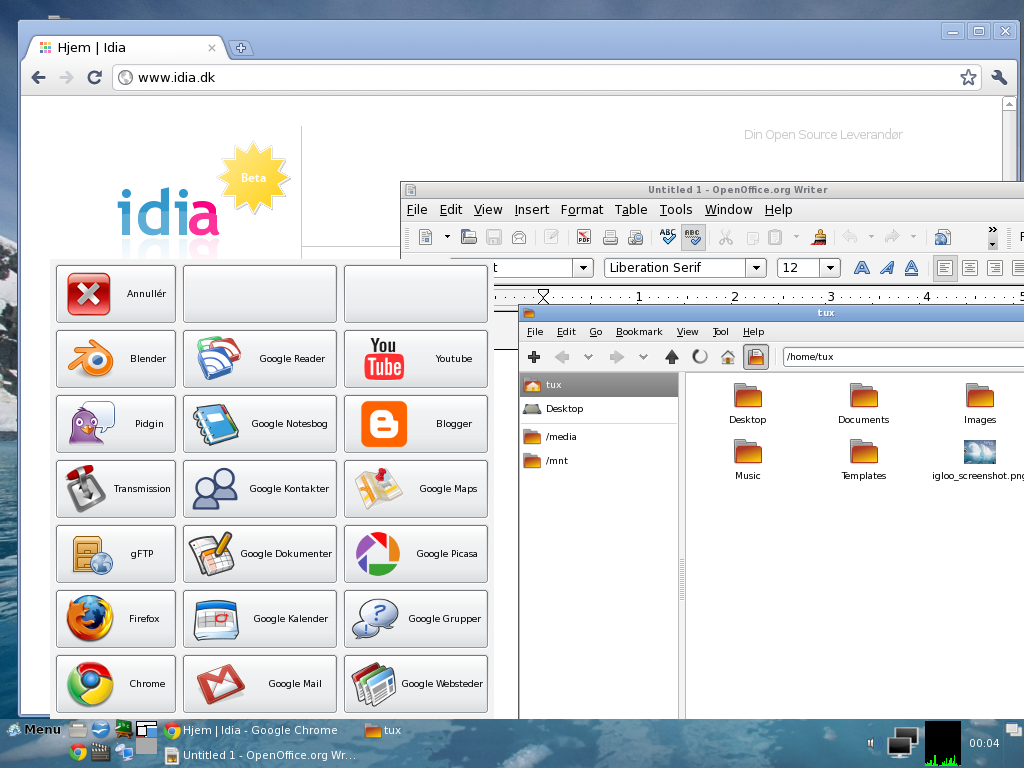
Task: Select the Images folder in file manager
Action: [980, 404]
